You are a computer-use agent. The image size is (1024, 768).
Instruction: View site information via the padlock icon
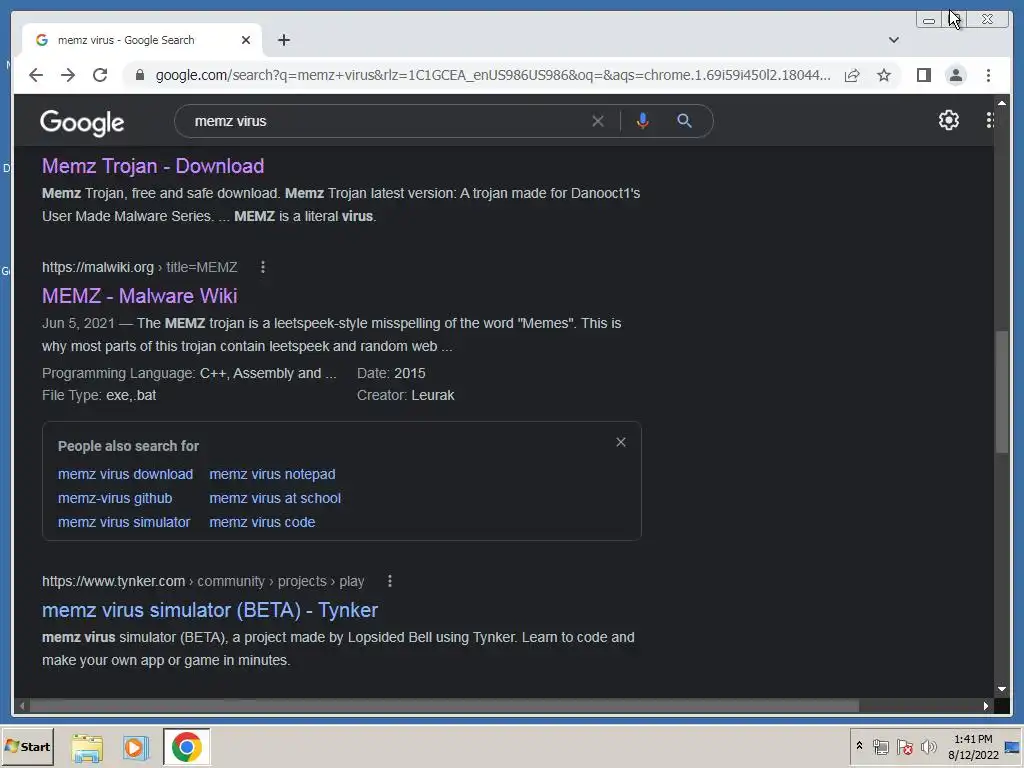point(139,75)
